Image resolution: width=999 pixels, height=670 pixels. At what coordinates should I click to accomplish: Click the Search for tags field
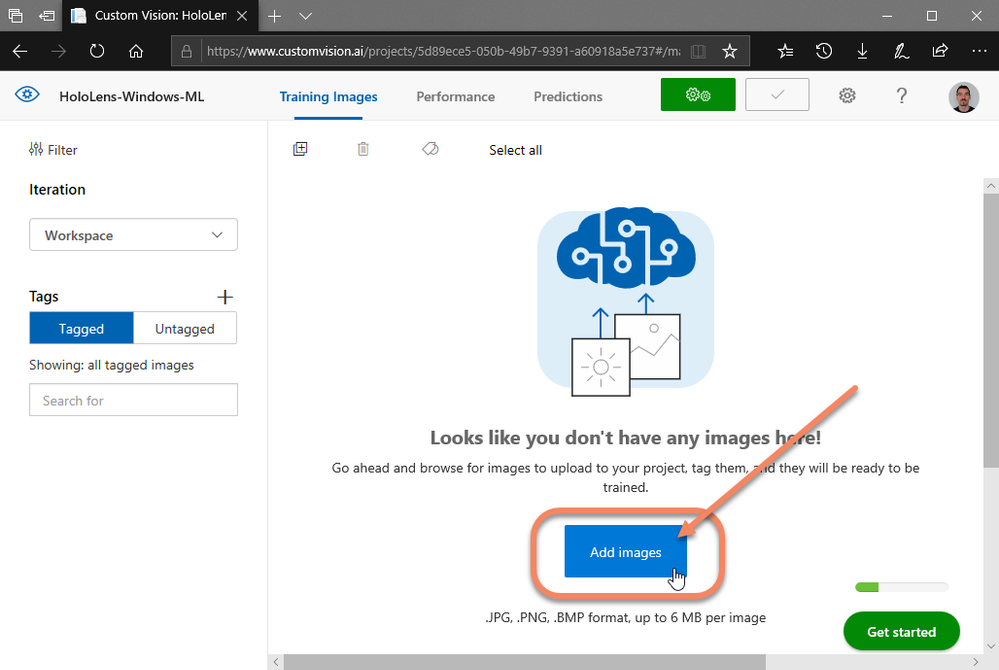[x=133, y=400]
